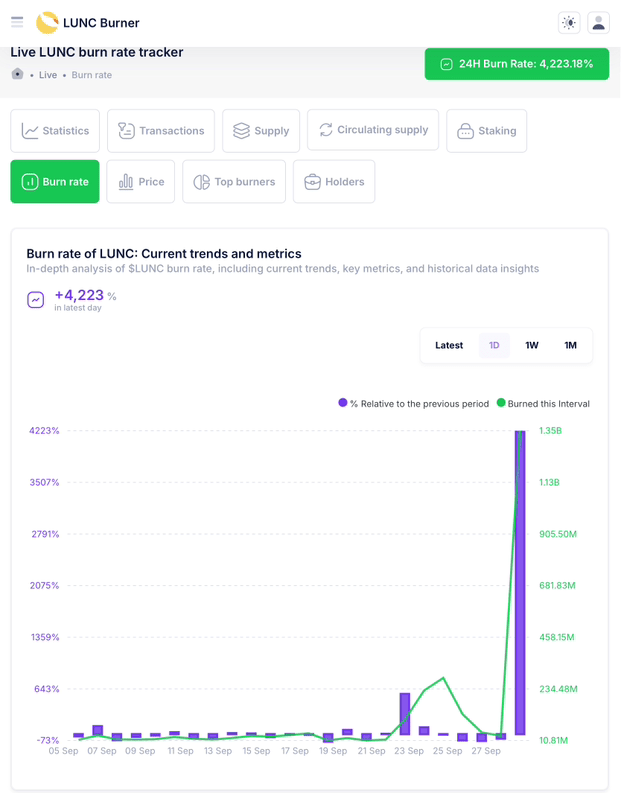The height and width of the screenshot is (793, 621).
Task: Select the Latest time range
Action: [x=449, y=345]
